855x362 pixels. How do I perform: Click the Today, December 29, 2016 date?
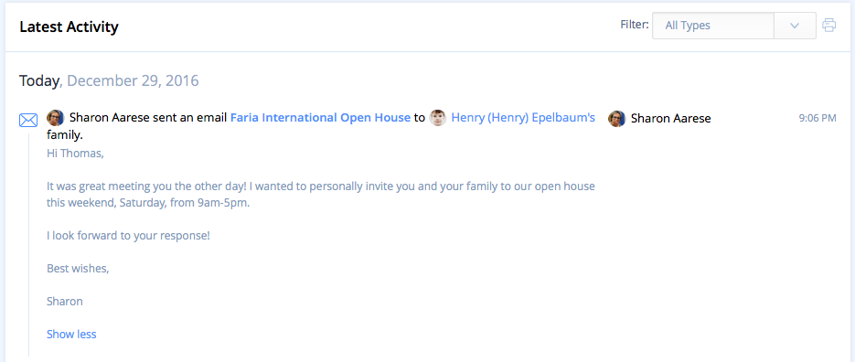[109, 81]
